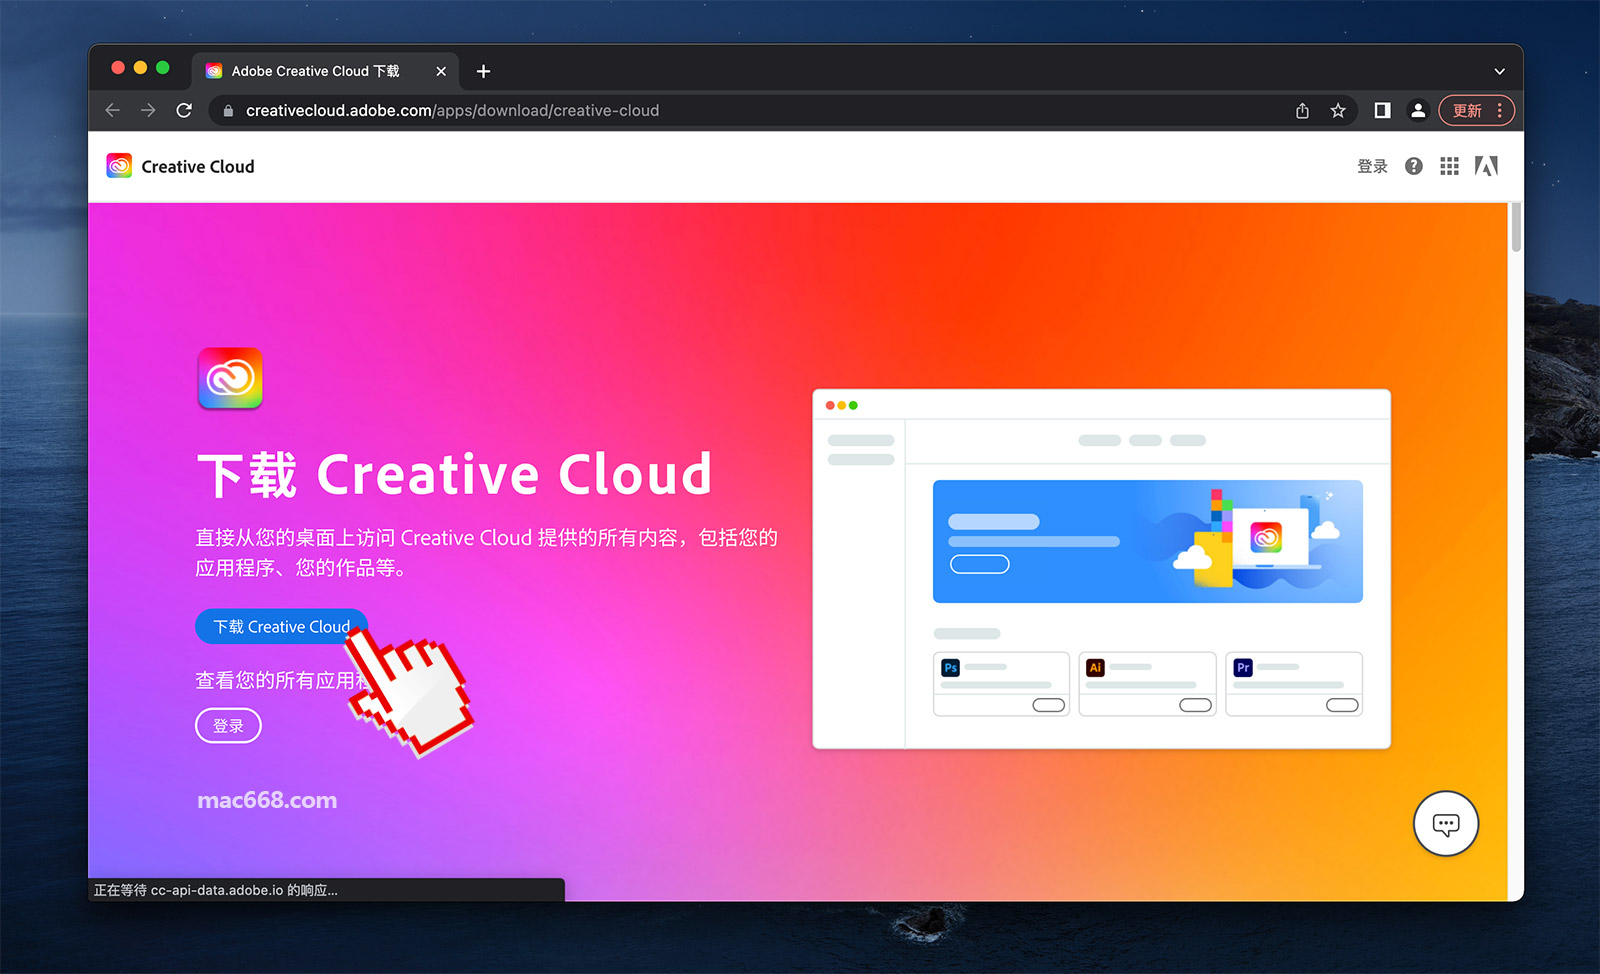This screenshot has width=1600, height=974.
Task: Click the Premiere Pr icon in illustration
Action: click(1243, 667)
